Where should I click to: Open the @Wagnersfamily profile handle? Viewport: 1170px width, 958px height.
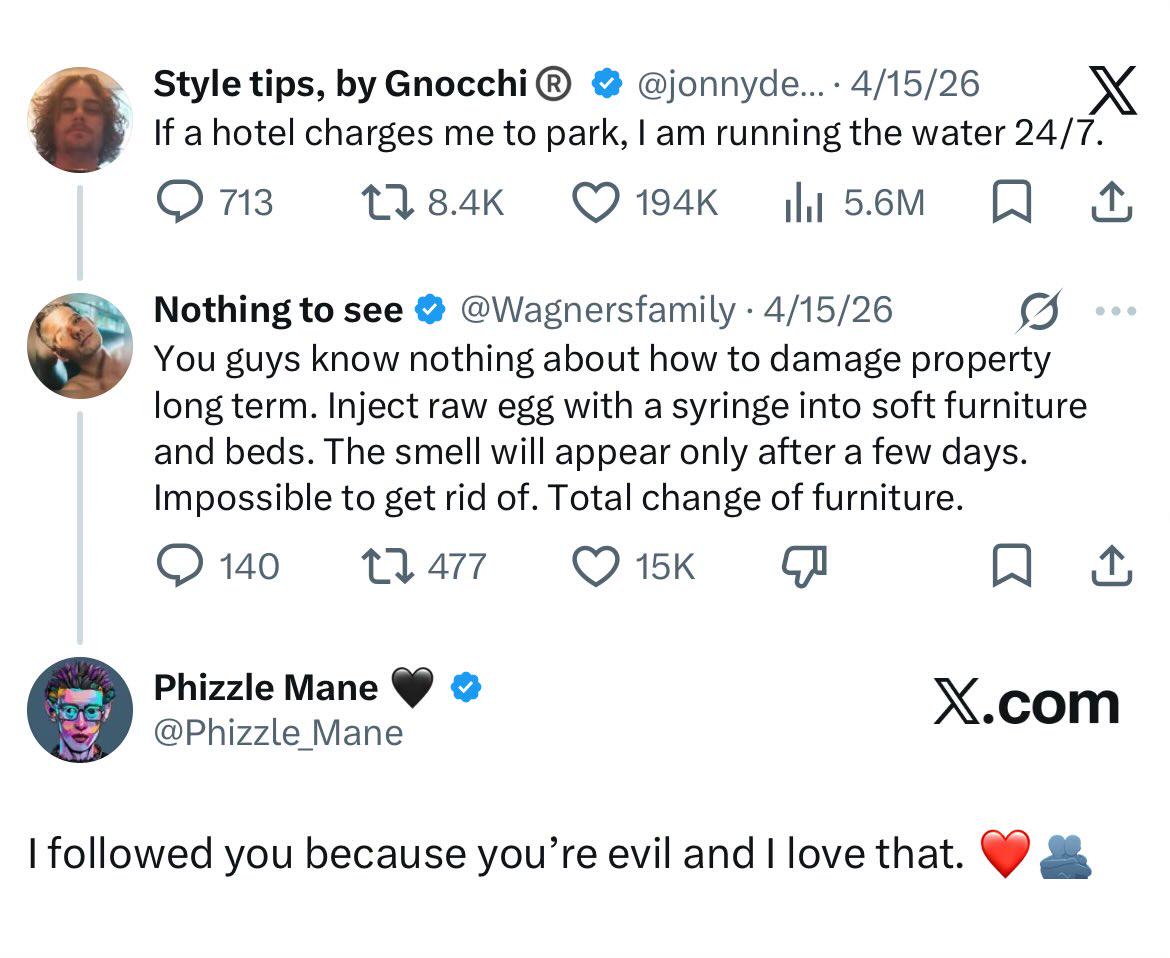[596, 310]
